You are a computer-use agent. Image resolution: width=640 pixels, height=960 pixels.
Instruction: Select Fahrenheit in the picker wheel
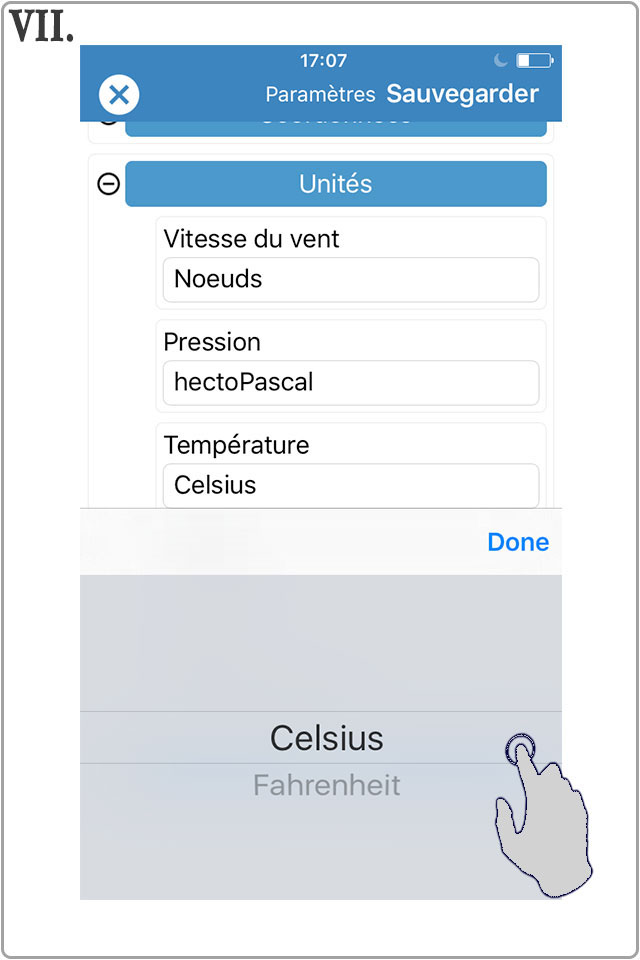(x=327, y=785)
